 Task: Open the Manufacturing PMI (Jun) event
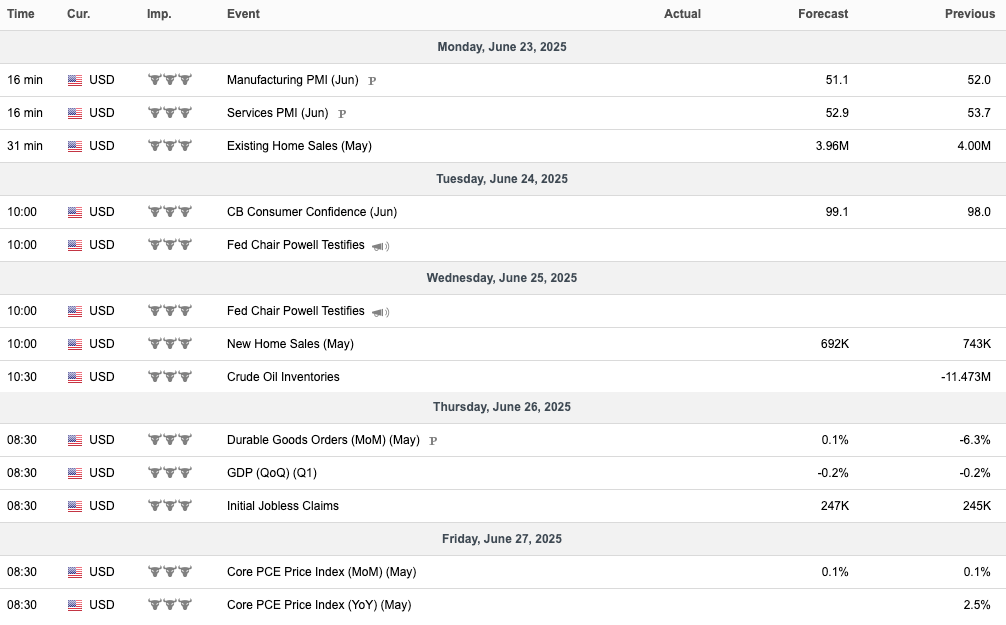click(x=293, y=80)
